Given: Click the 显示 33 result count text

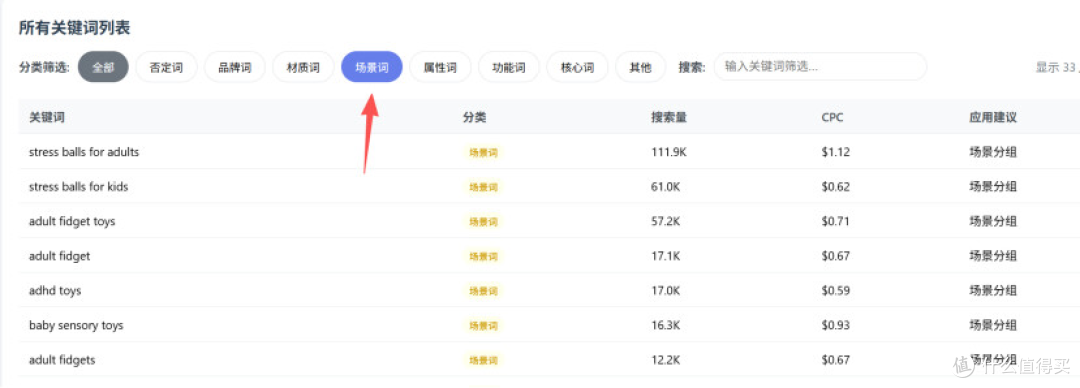Looking at the screenshot, I should click(1057, 68).
